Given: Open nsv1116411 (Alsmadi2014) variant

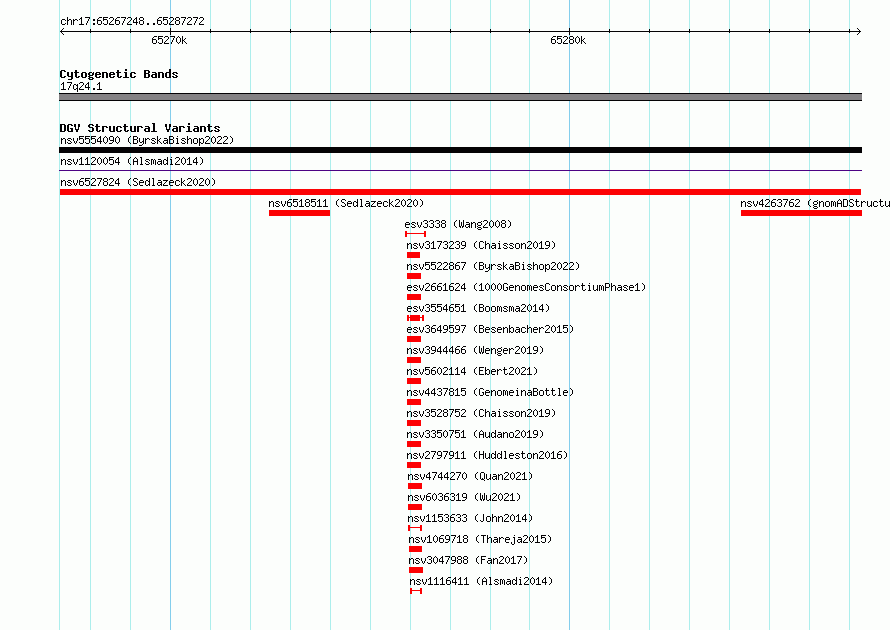Looking at the screenshot, I should (x=481, y=581).
